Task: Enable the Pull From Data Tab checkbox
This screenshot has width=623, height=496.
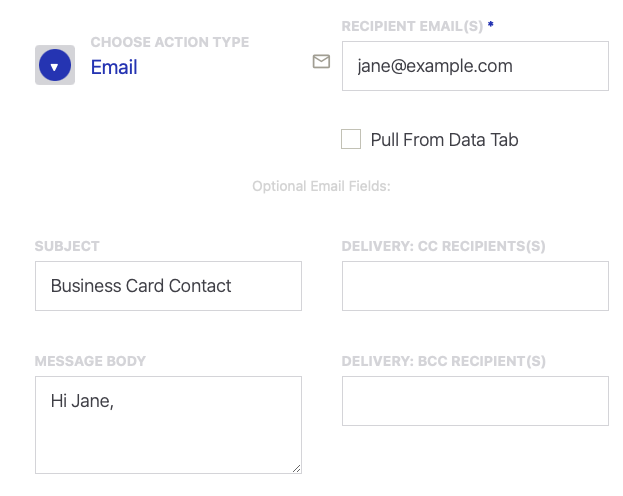Action: [351, 139]
